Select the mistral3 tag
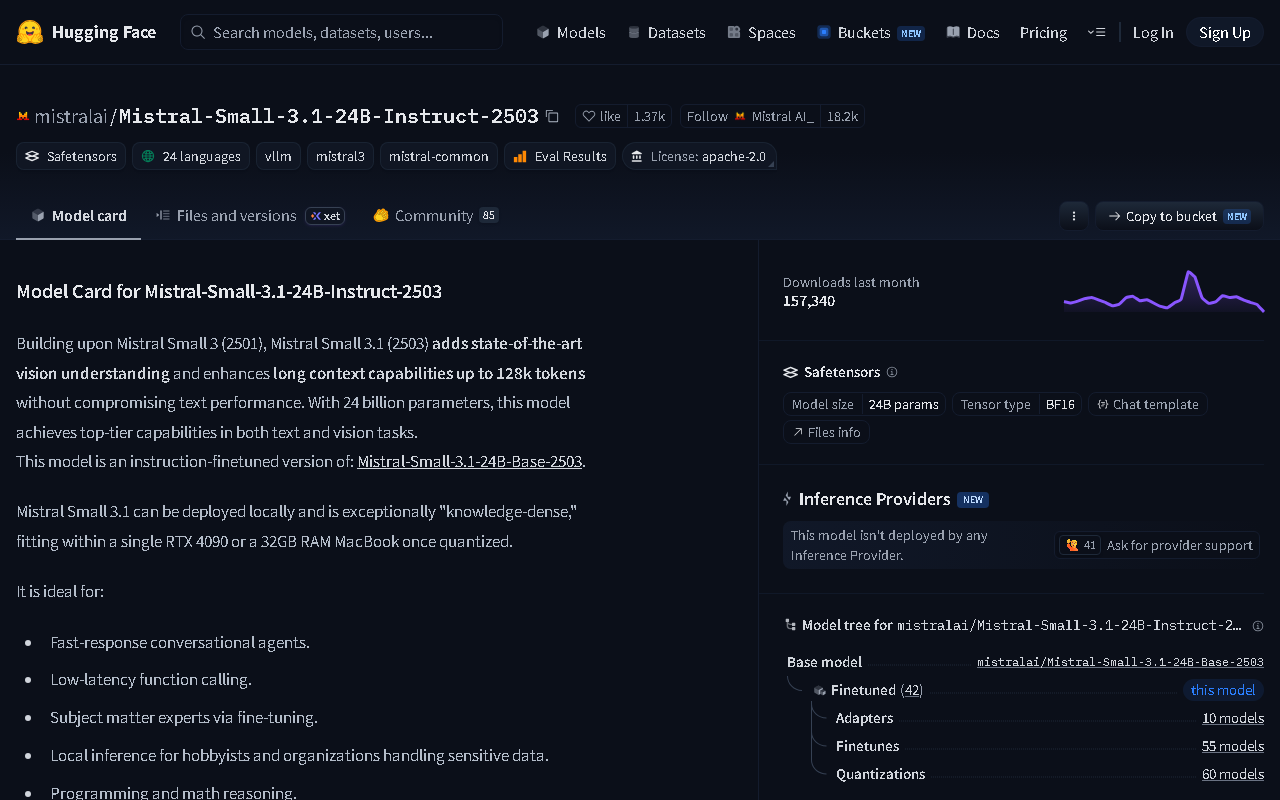This screenshot has width=1280, height=800. pyautogui.click(x=340, y=156)
